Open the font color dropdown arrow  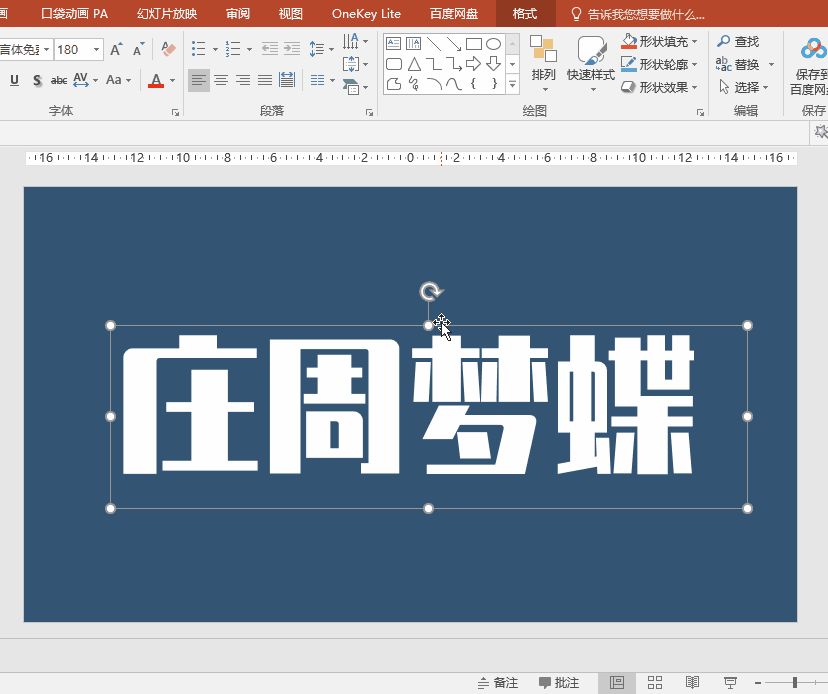coord(171,80)
